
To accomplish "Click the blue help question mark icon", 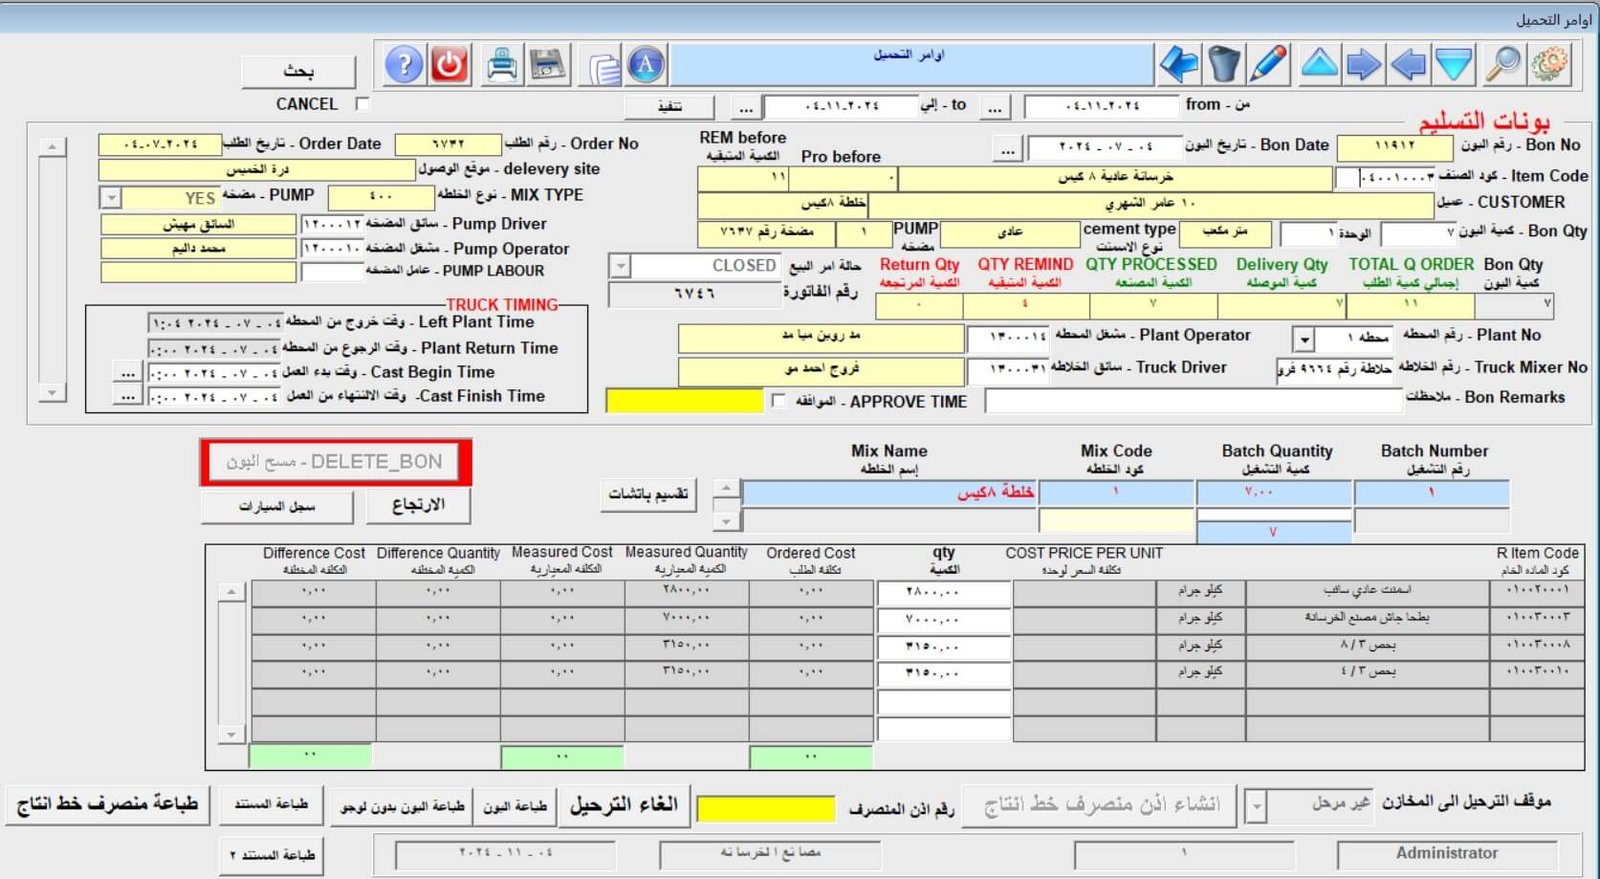I will [404, 66].
